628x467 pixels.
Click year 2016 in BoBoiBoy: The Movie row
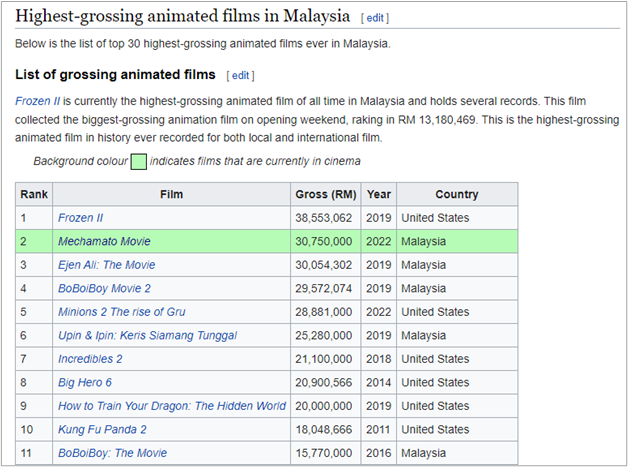(x=378, y=453)
